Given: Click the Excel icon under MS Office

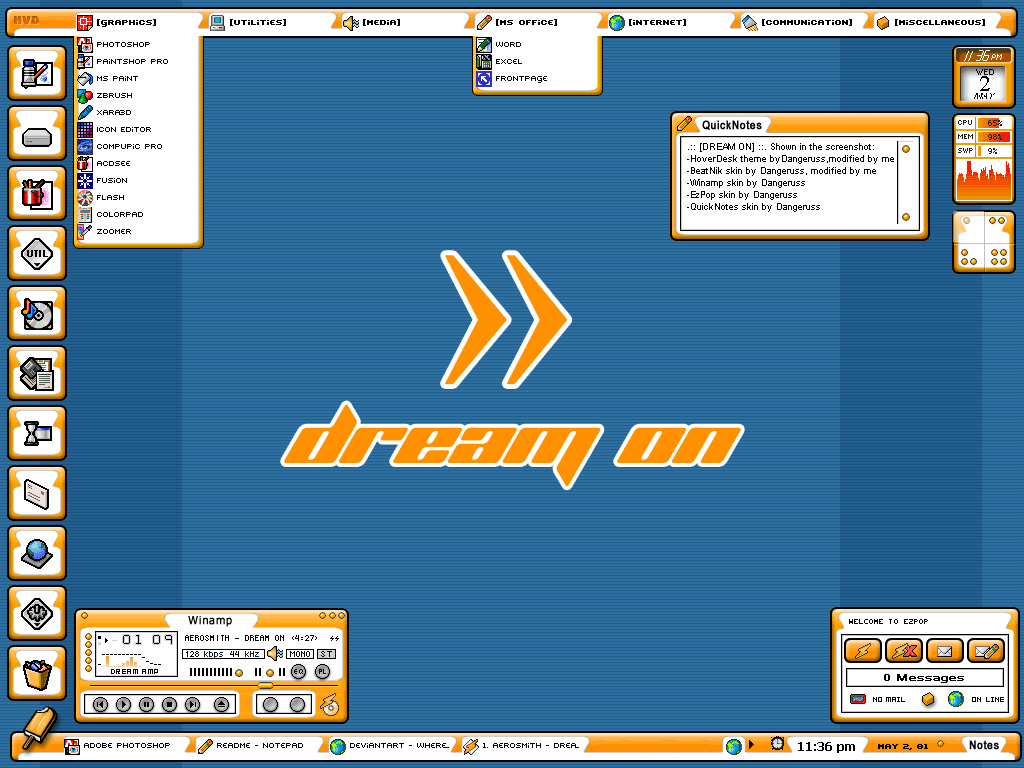Looking at the screenshot, I should (x=484, y=61).
